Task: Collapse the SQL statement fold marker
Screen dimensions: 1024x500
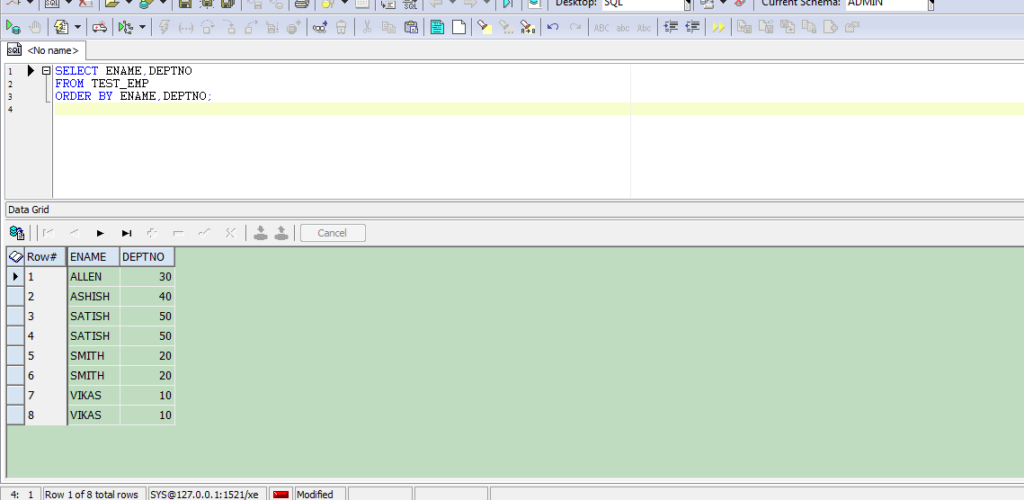Action: [x=45, y=71]
